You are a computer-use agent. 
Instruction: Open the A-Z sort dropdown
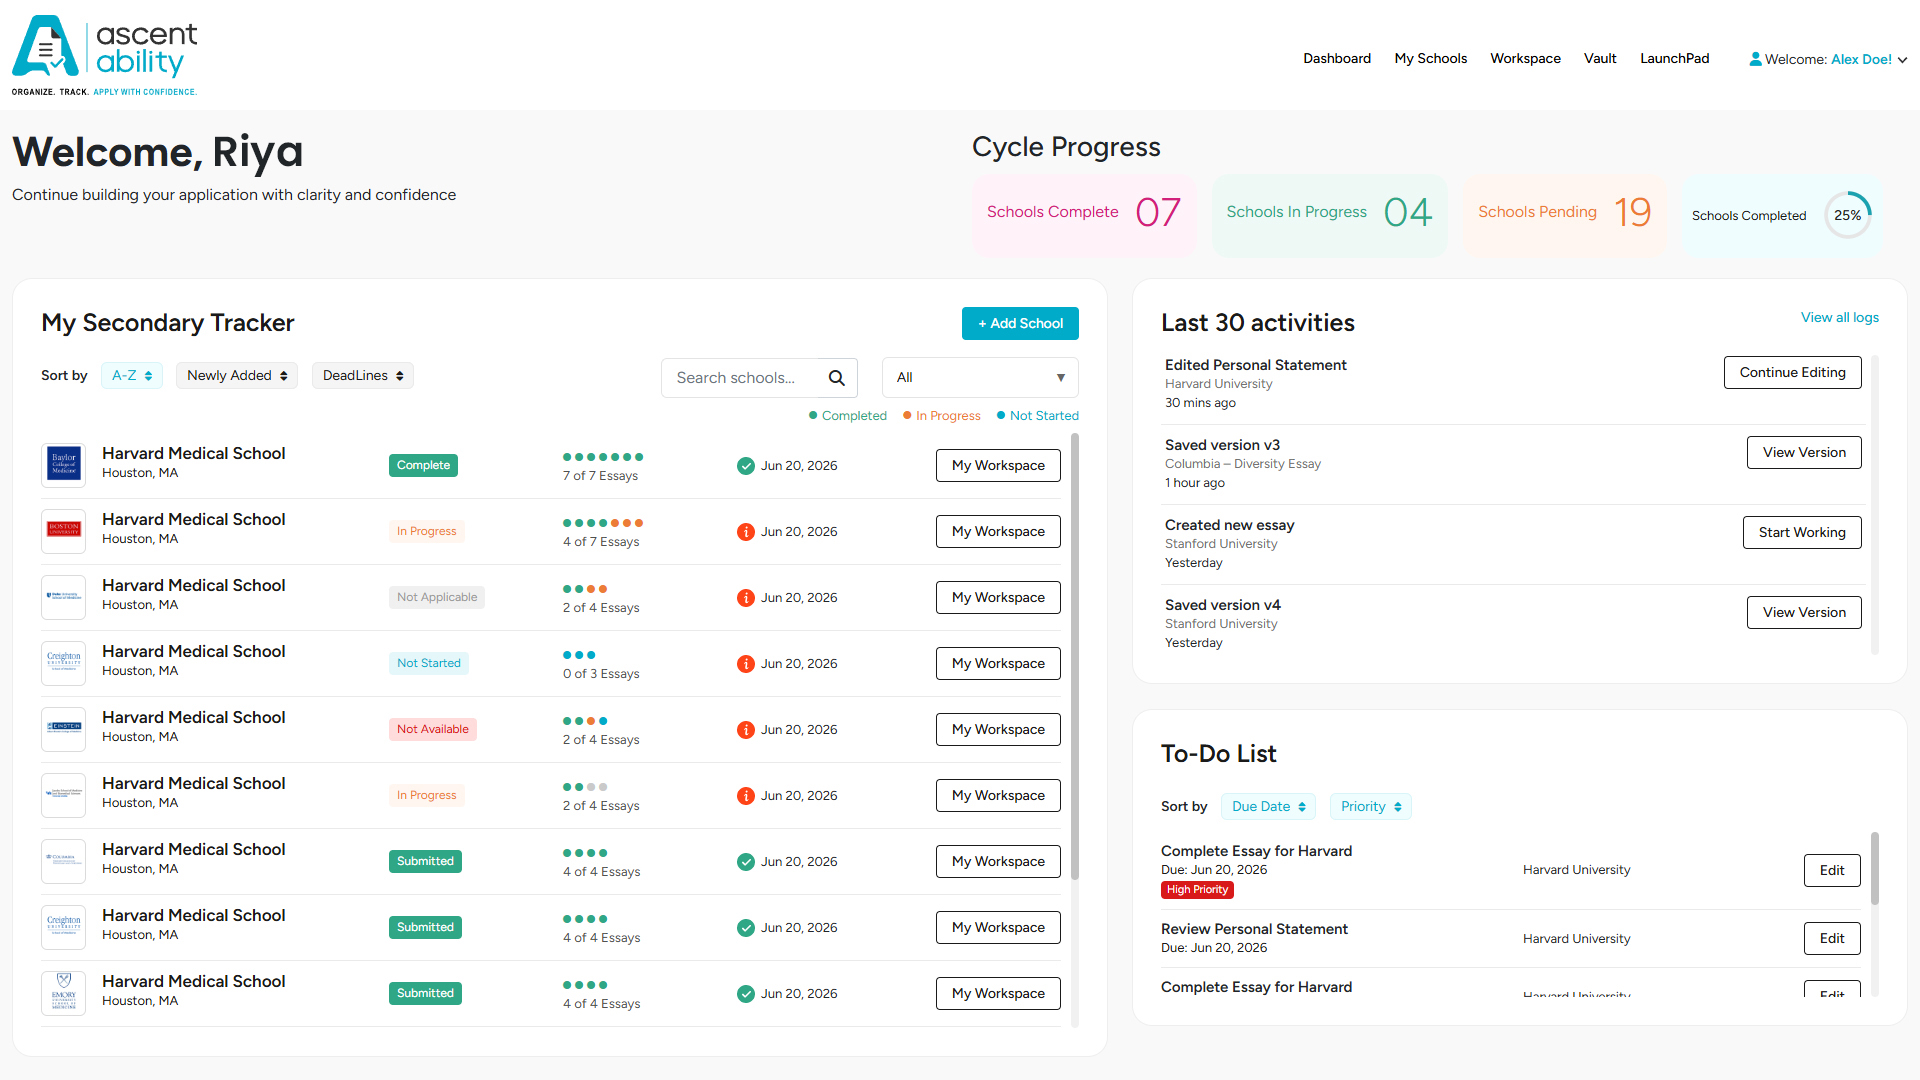pos(132,376)
